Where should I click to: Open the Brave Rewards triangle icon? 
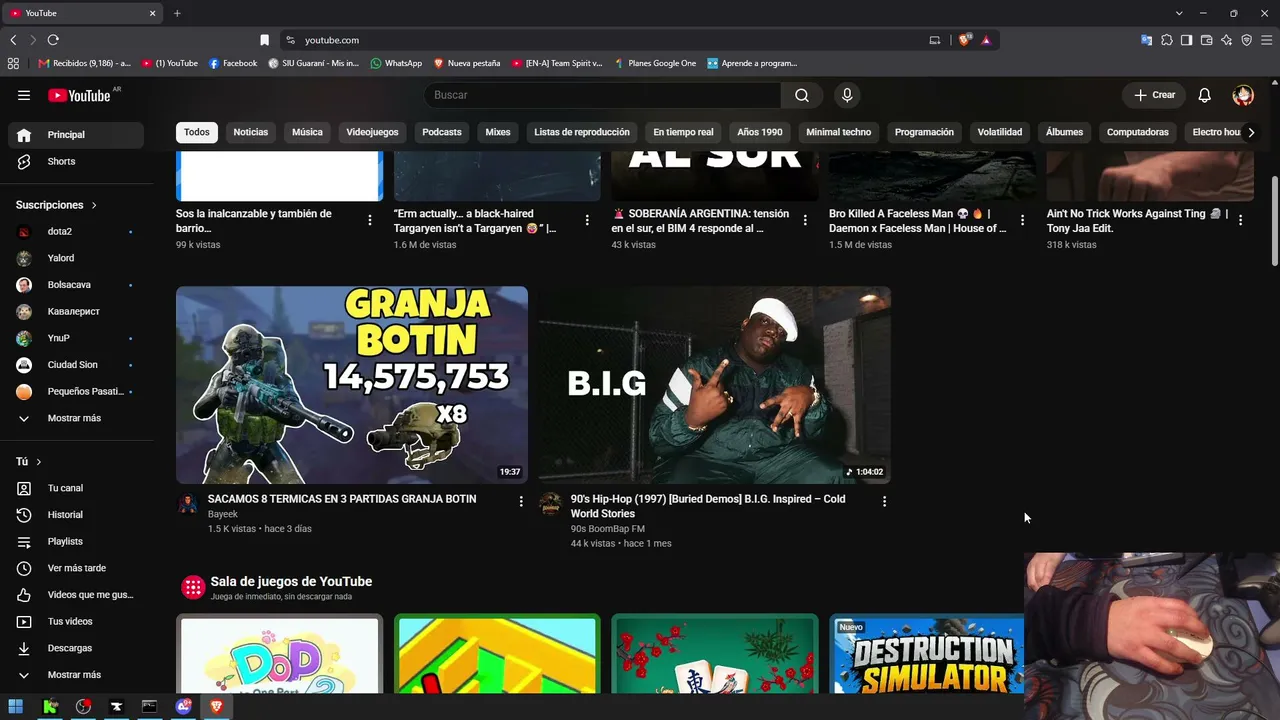point(986,40)
